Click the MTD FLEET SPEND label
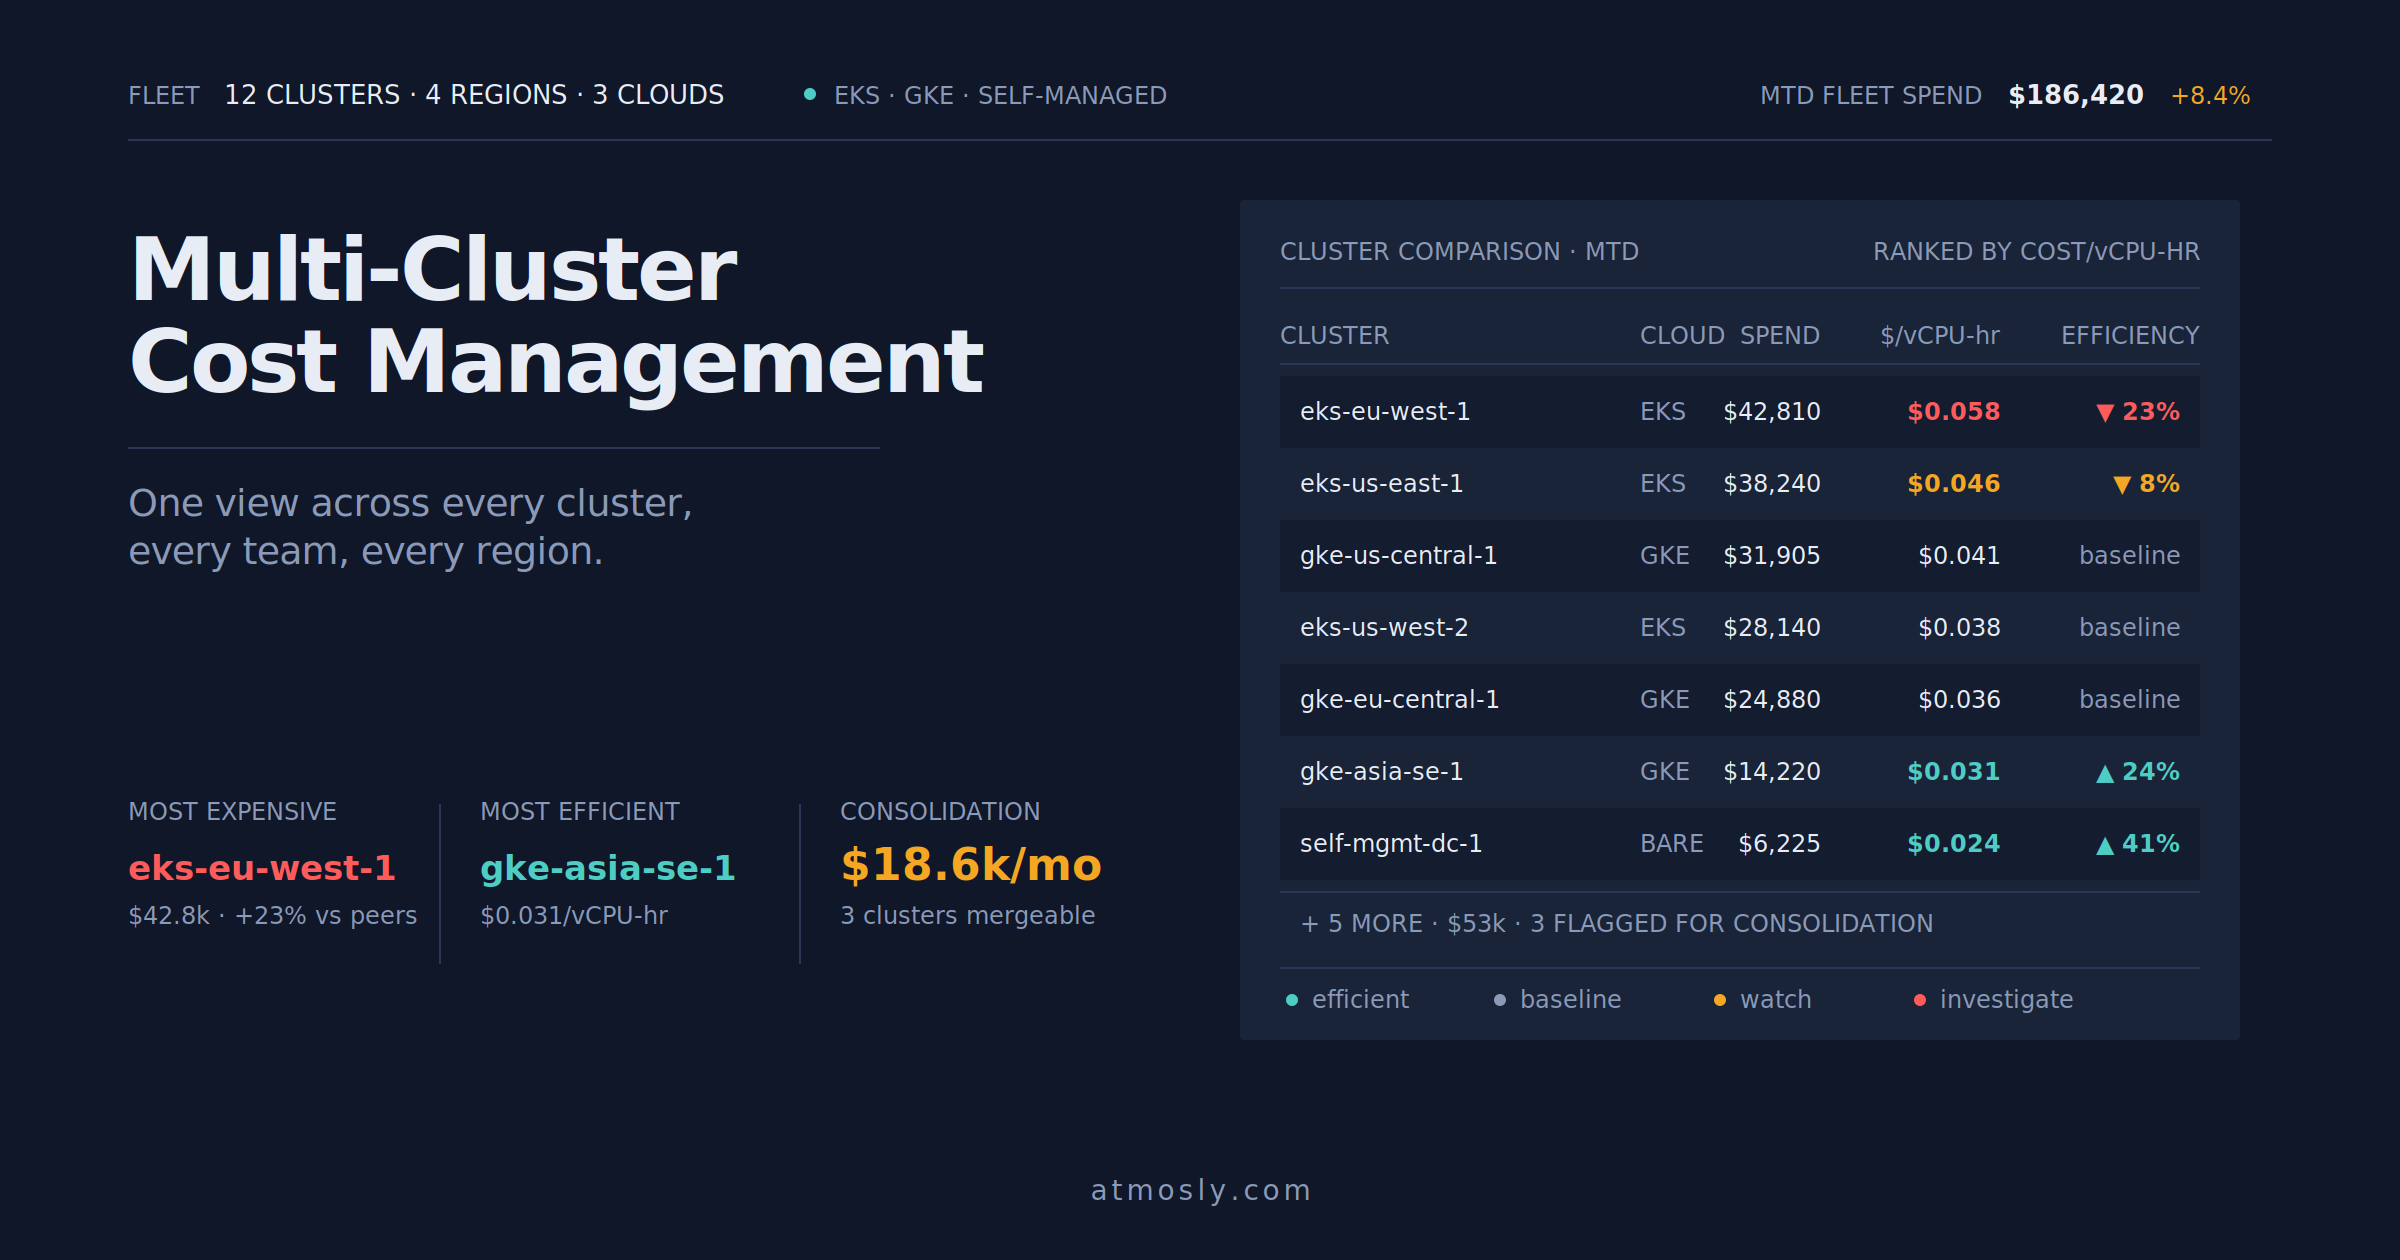The height and width of the screenshot is (1260, 2400). (1871, 95)
